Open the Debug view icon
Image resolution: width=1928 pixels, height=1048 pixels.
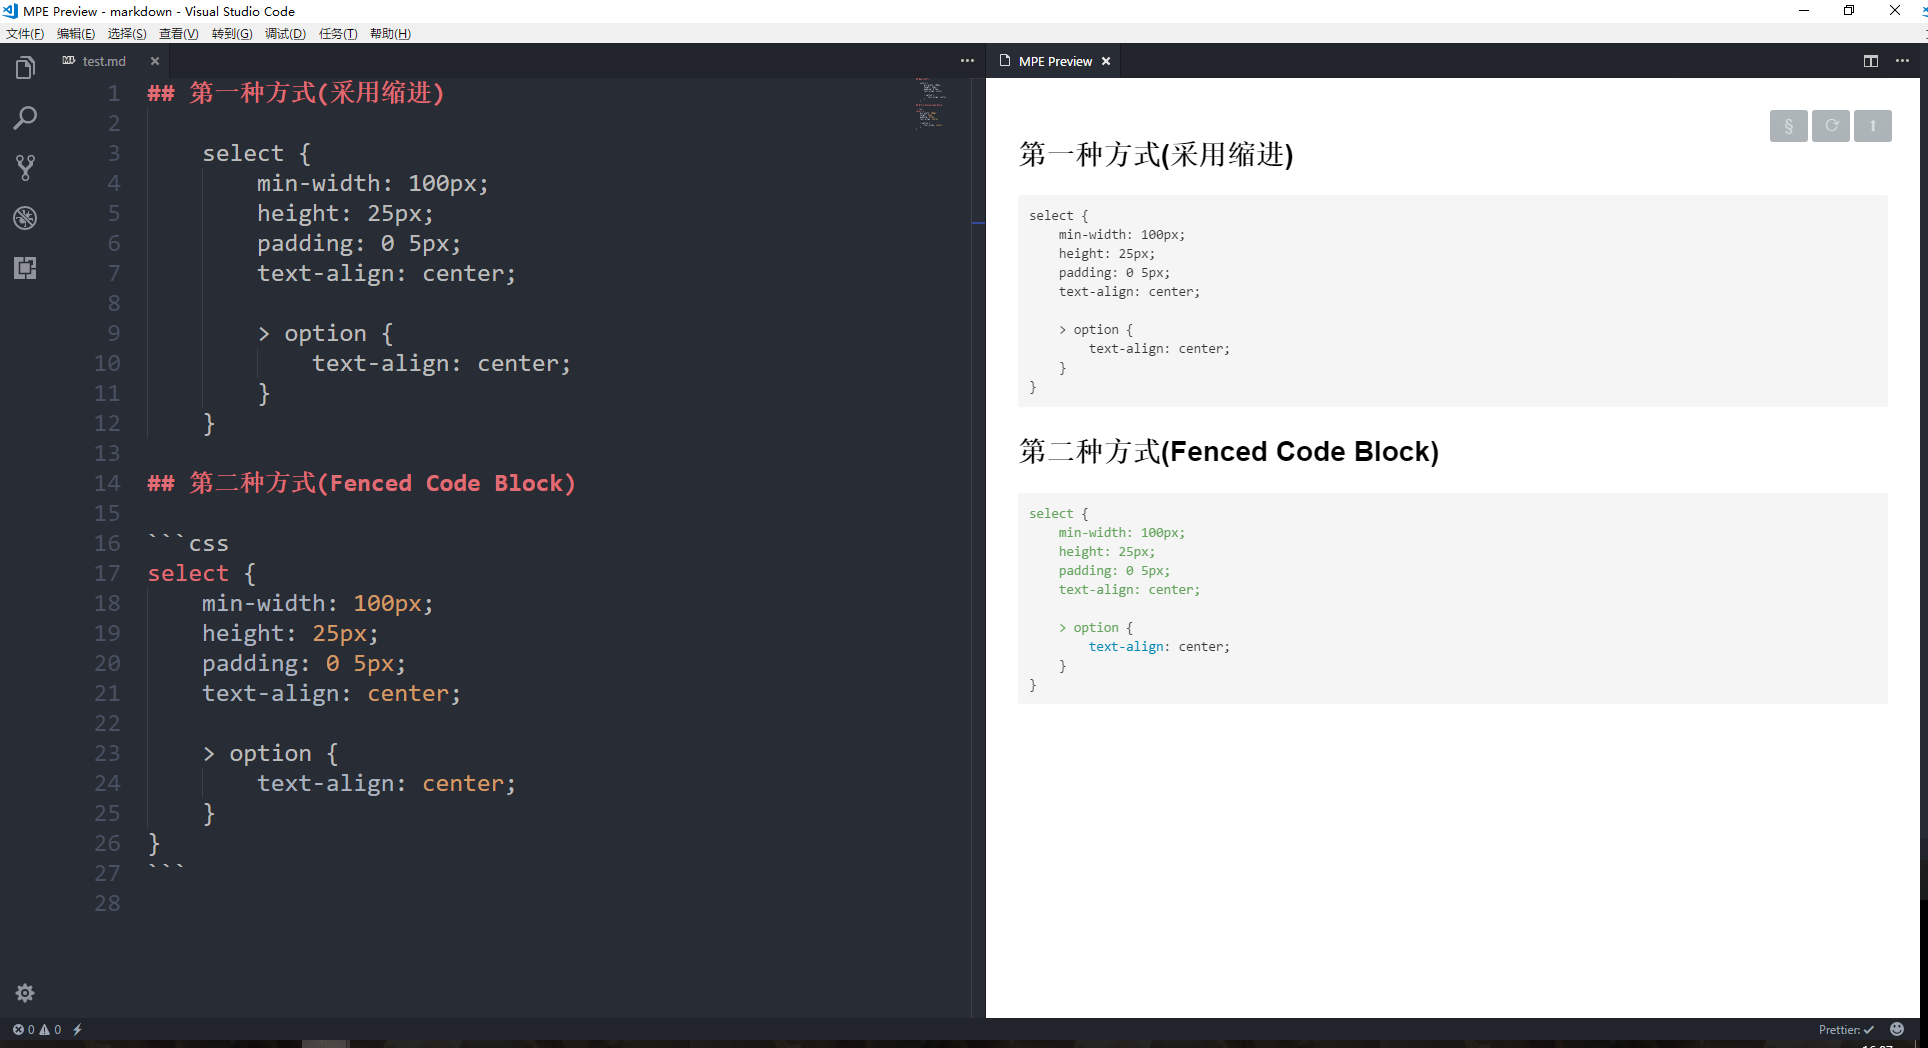click(x=25, y=218)
